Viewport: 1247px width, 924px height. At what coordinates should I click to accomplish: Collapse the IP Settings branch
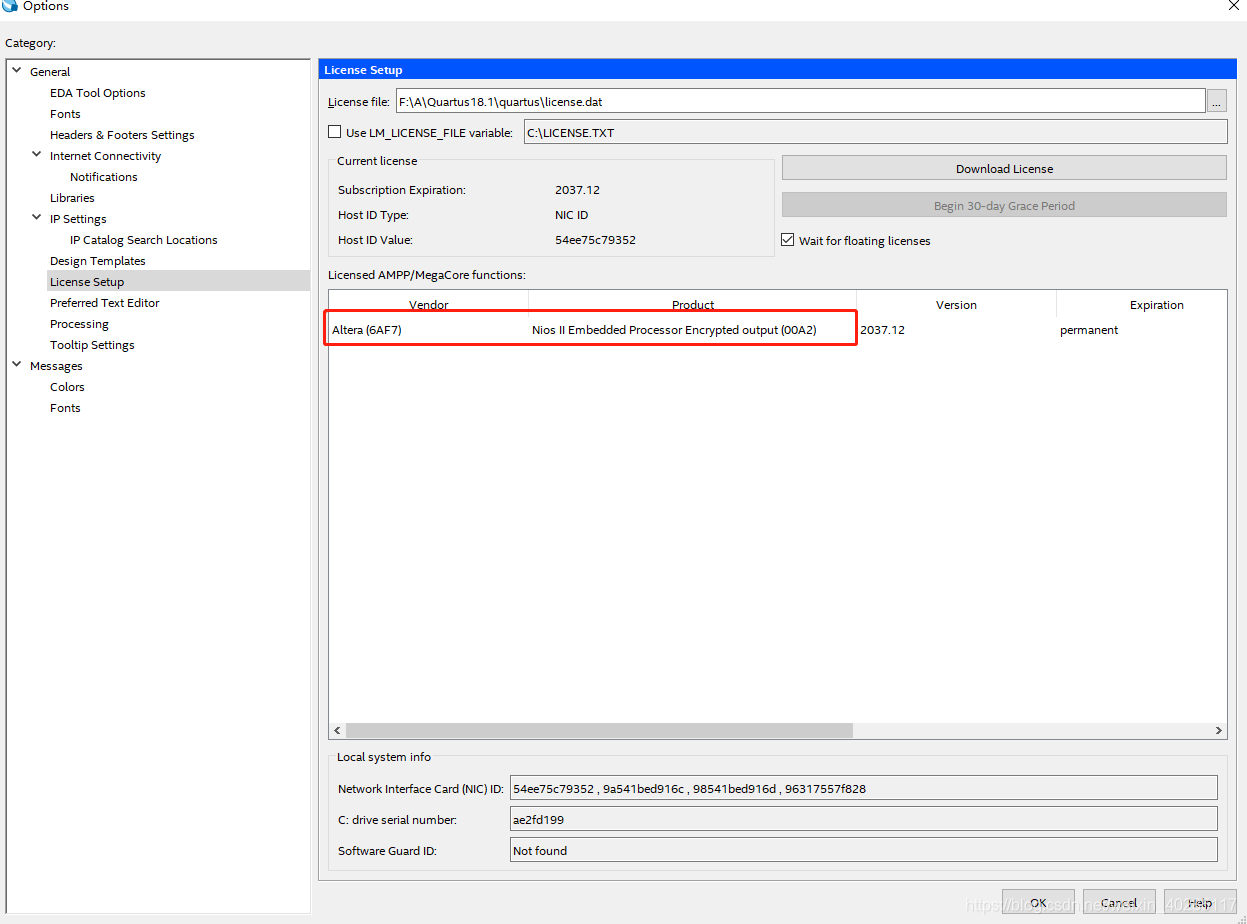coord(36,218)
